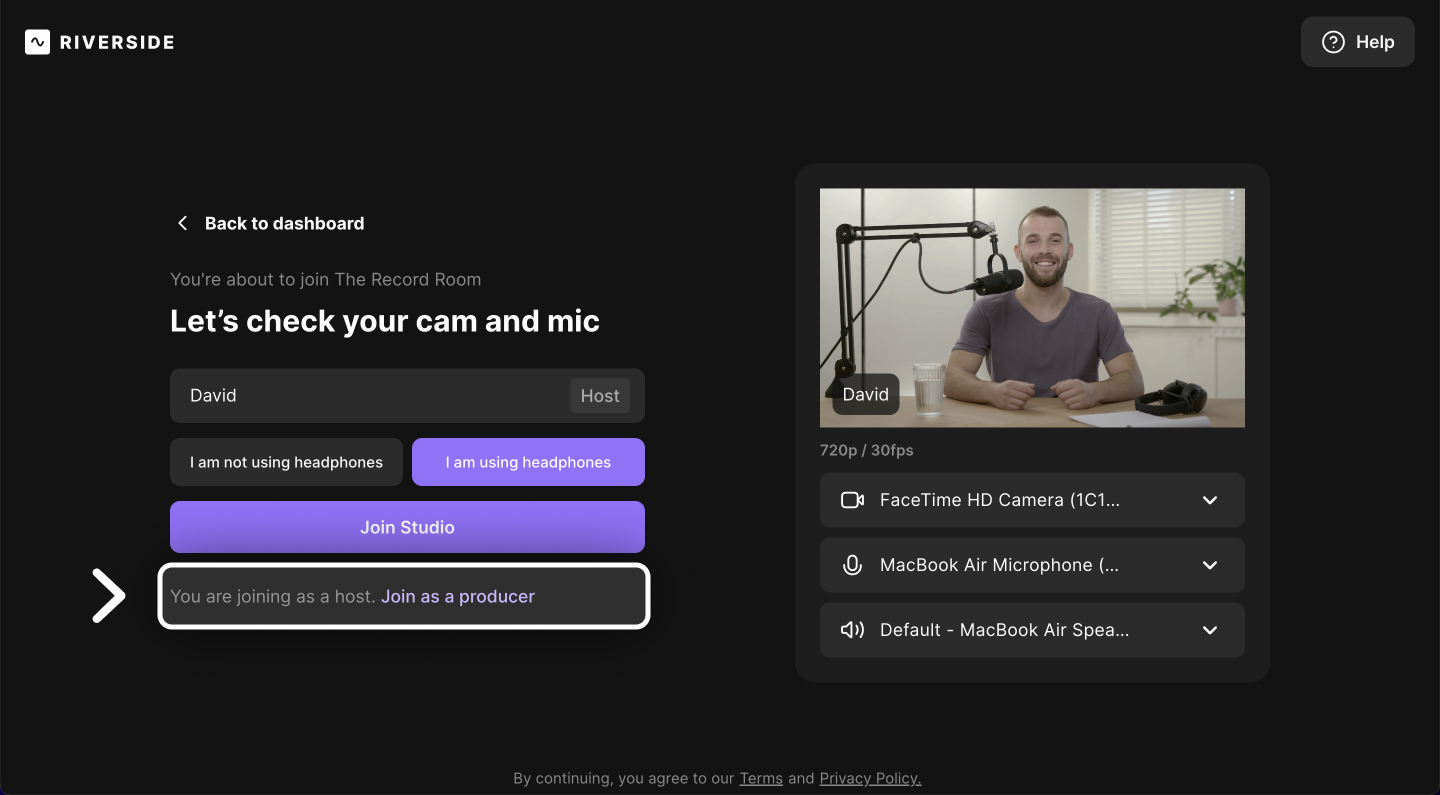Select "I am using headphones" option
Screen dimensions: 1440x795
coord(528,462)
